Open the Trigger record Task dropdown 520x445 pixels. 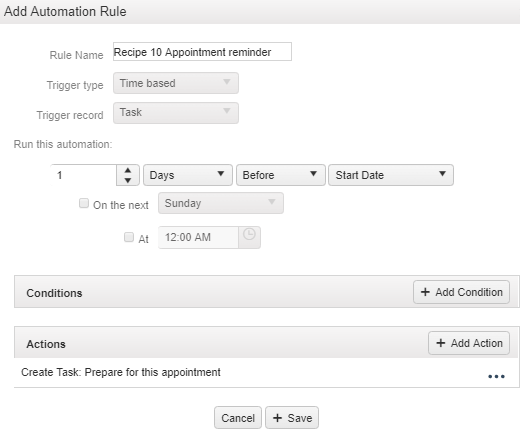coord(176,113)
